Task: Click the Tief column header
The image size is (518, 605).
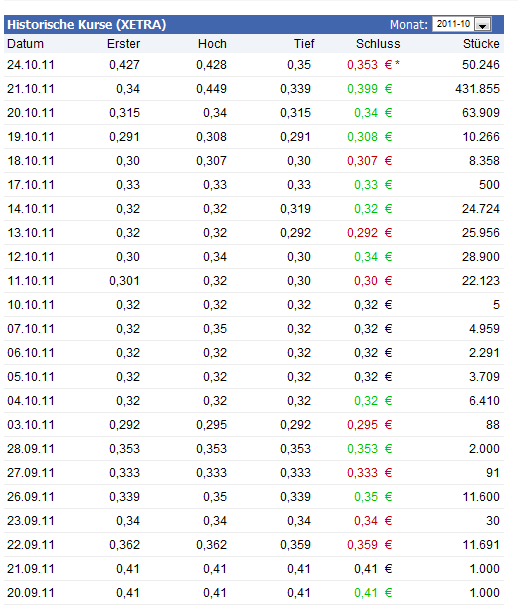Action: 304,44
